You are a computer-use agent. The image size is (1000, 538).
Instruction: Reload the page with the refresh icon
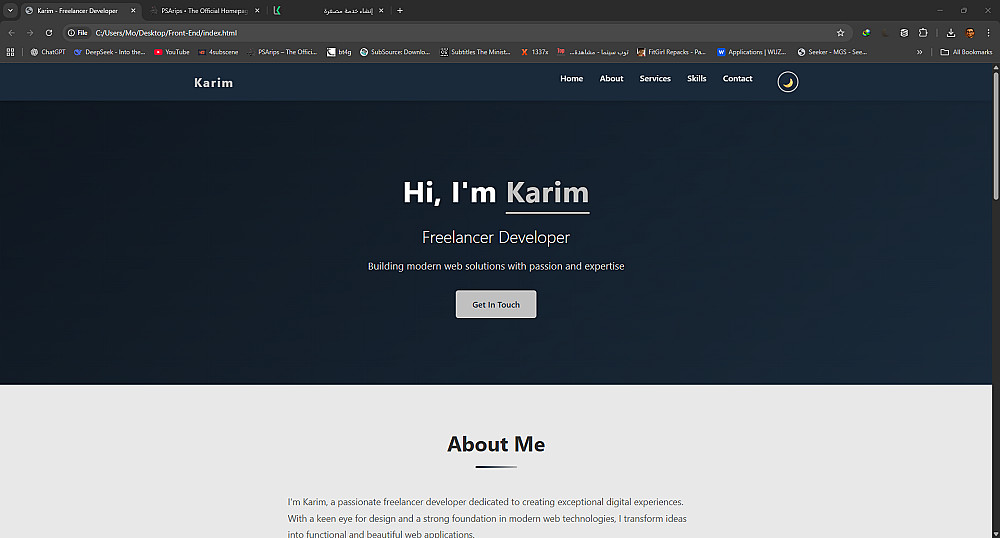(49, 33)
